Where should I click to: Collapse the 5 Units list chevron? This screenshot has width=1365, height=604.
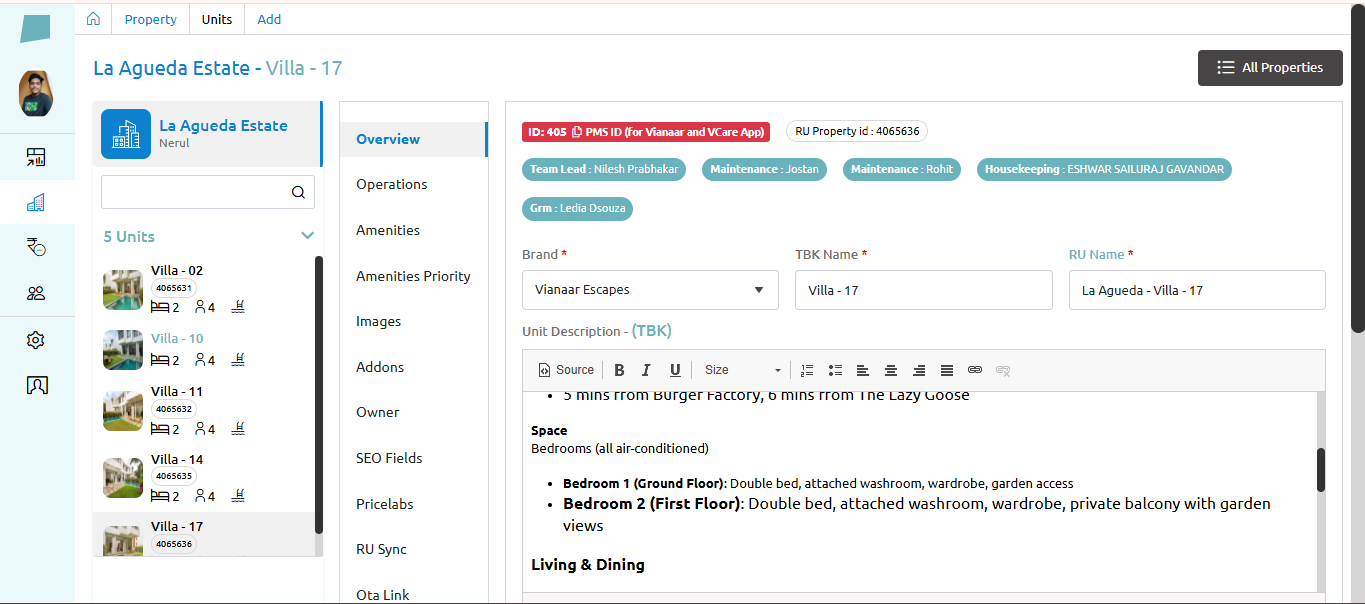[307, 236]
